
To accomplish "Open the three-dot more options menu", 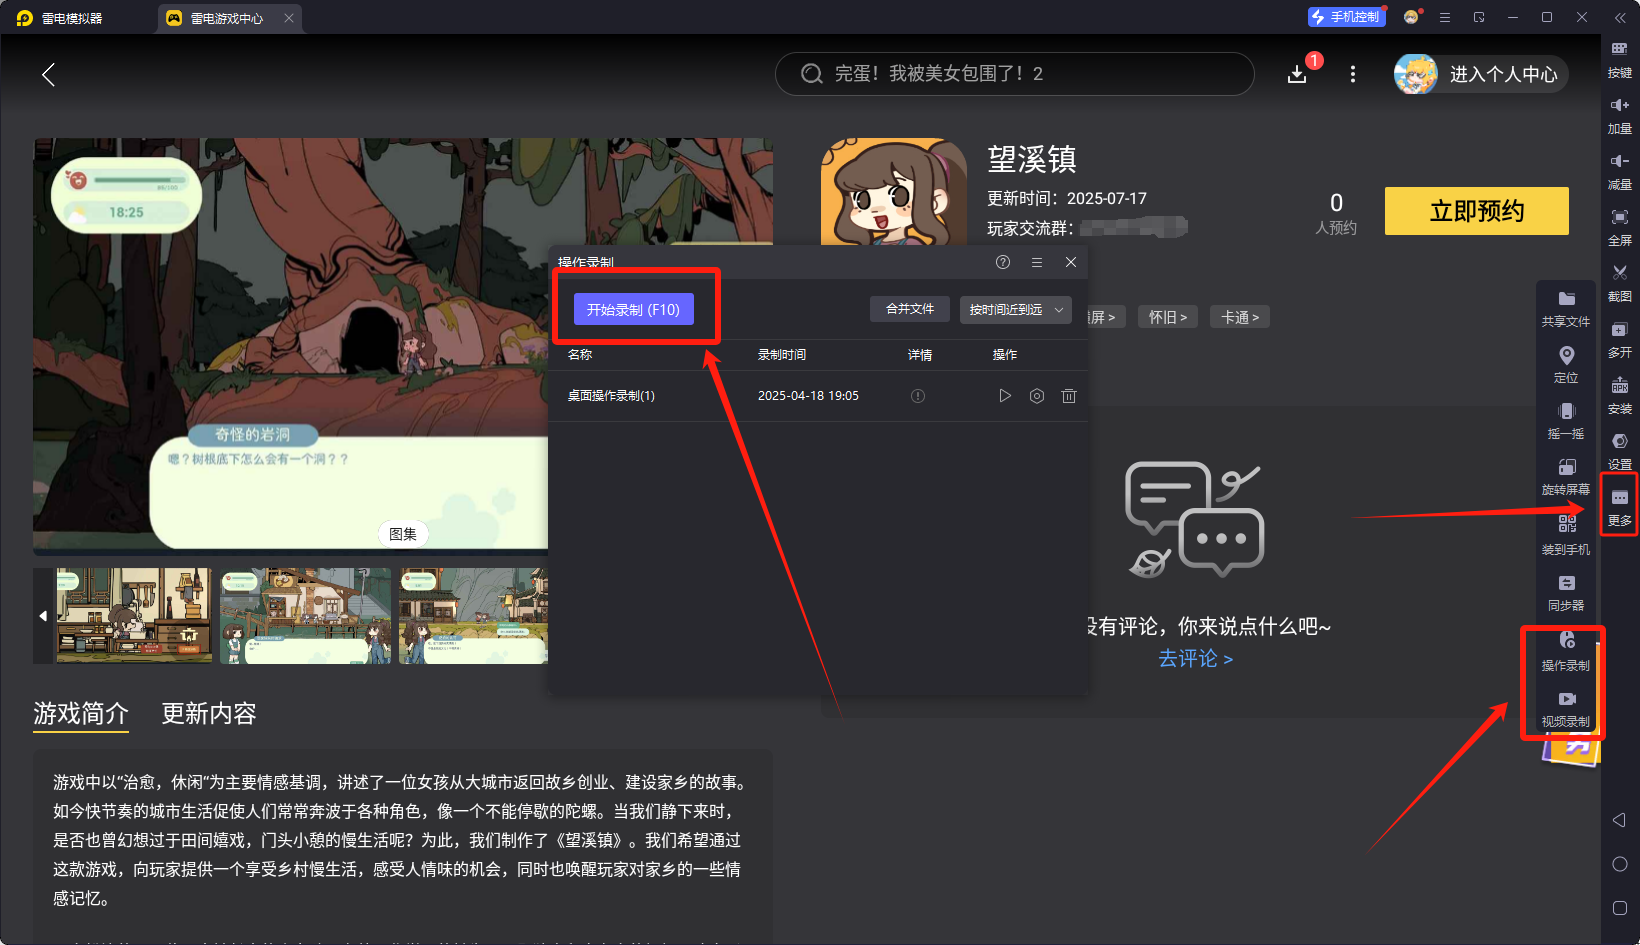I will (x=1353, y=74).
